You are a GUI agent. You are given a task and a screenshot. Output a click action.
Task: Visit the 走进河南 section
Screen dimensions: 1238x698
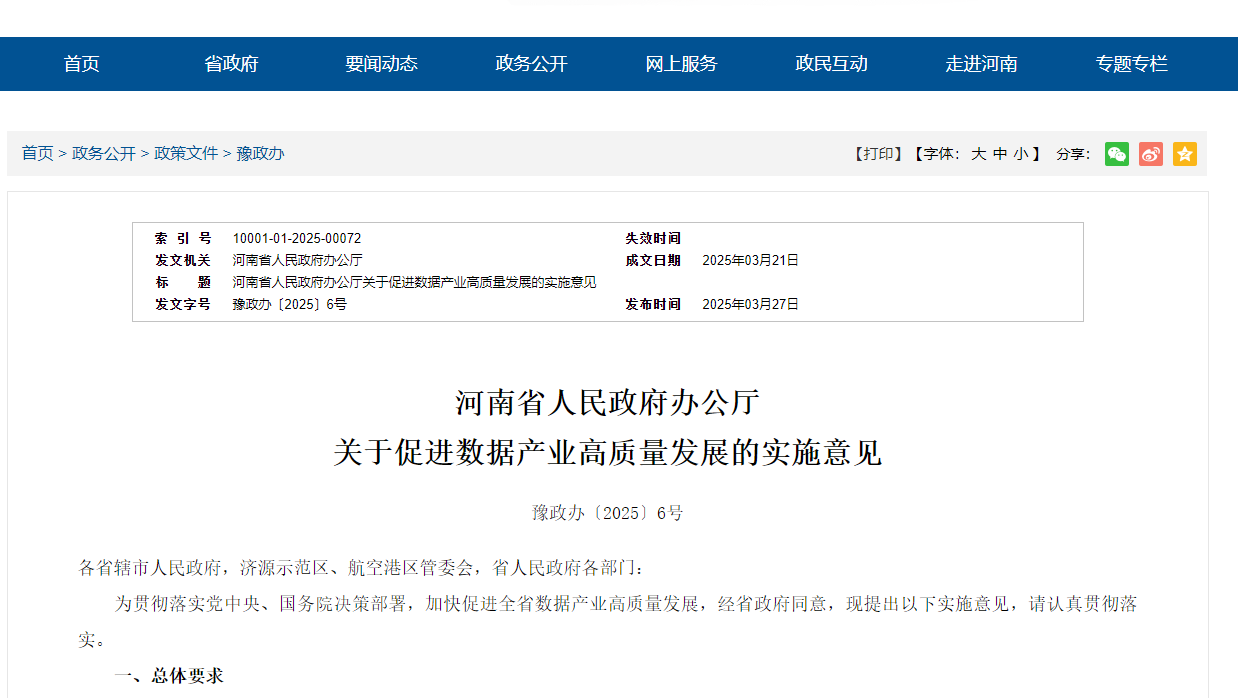(x=982, y=64)
